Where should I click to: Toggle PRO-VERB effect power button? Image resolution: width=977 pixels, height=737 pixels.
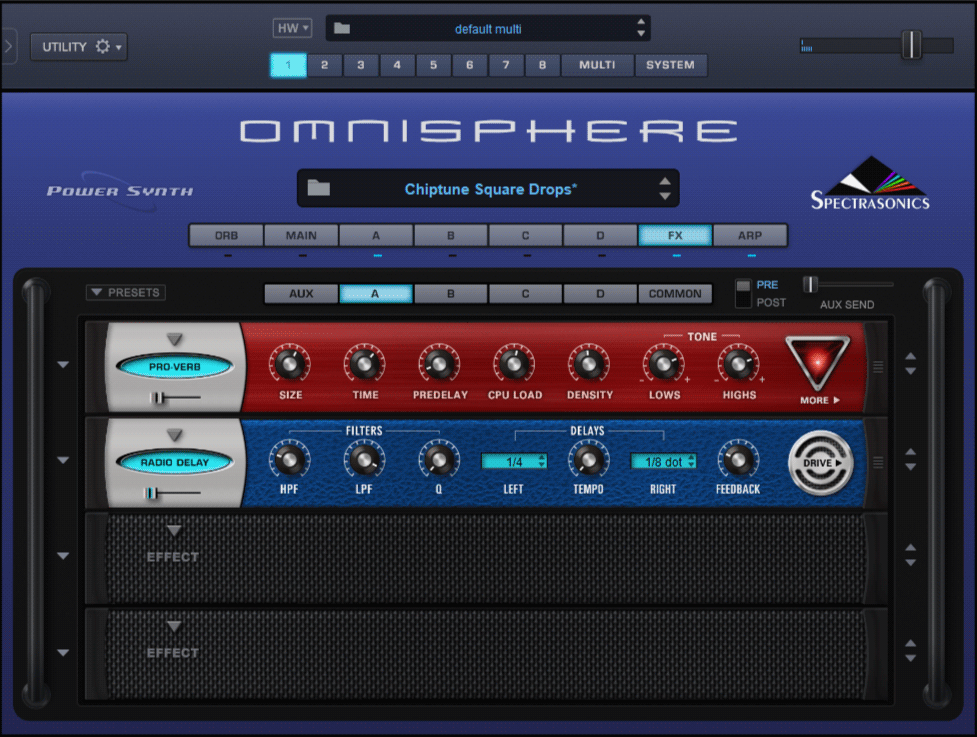[x=174, y=367]
